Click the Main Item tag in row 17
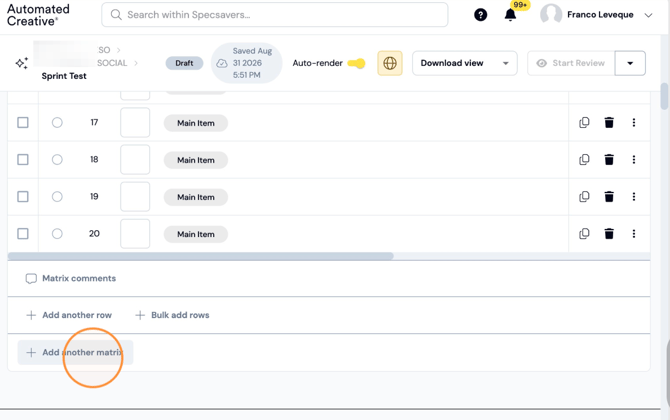 196,123
